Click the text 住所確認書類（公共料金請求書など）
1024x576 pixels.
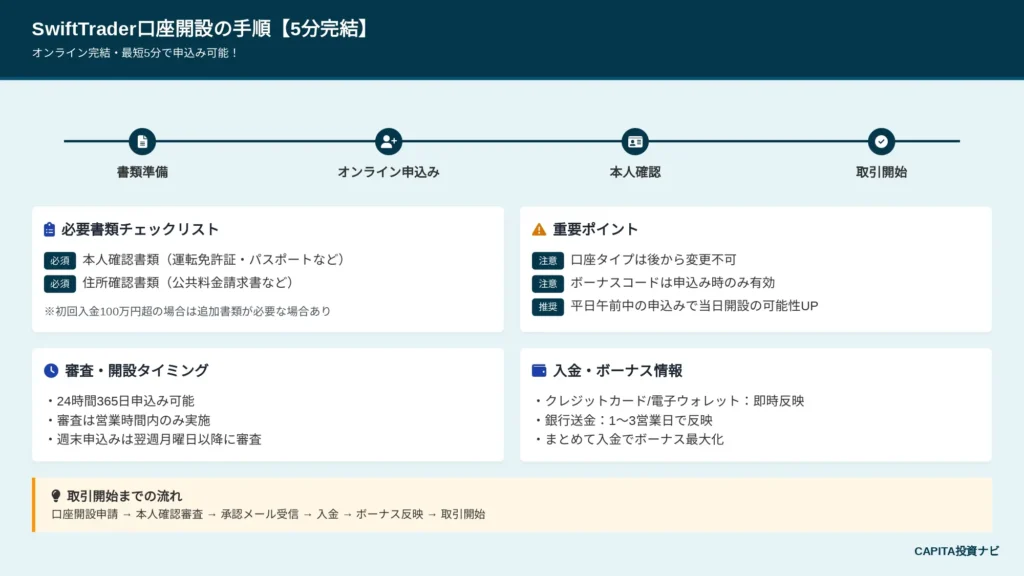188,283
